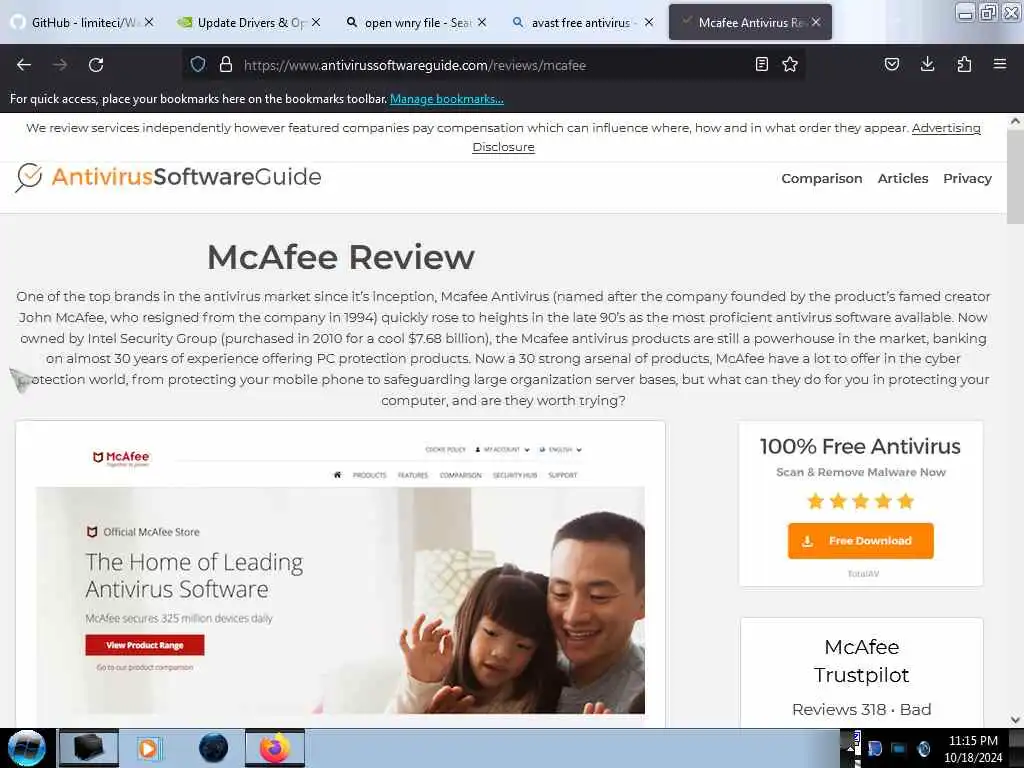
Task: Open the media player taskbar icon
Action: 148,748
